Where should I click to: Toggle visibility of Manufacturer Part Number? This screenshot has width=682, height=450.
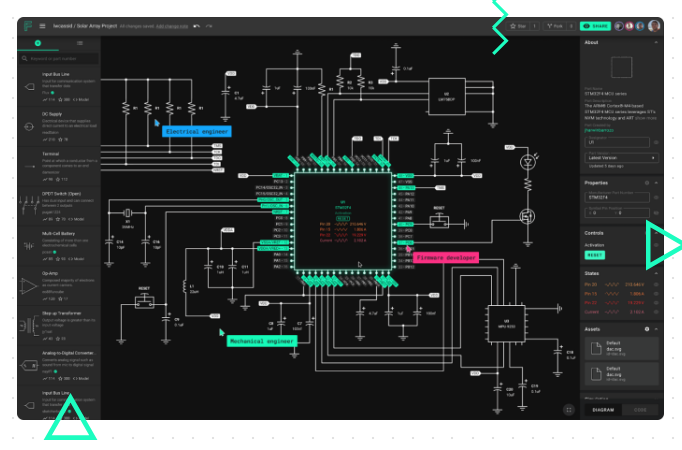655,198
